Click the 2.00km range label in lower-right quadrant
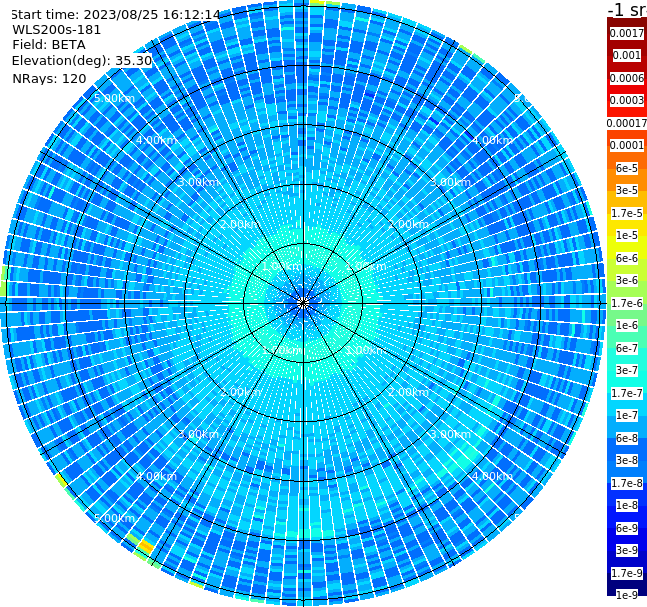 click(409, 392)
